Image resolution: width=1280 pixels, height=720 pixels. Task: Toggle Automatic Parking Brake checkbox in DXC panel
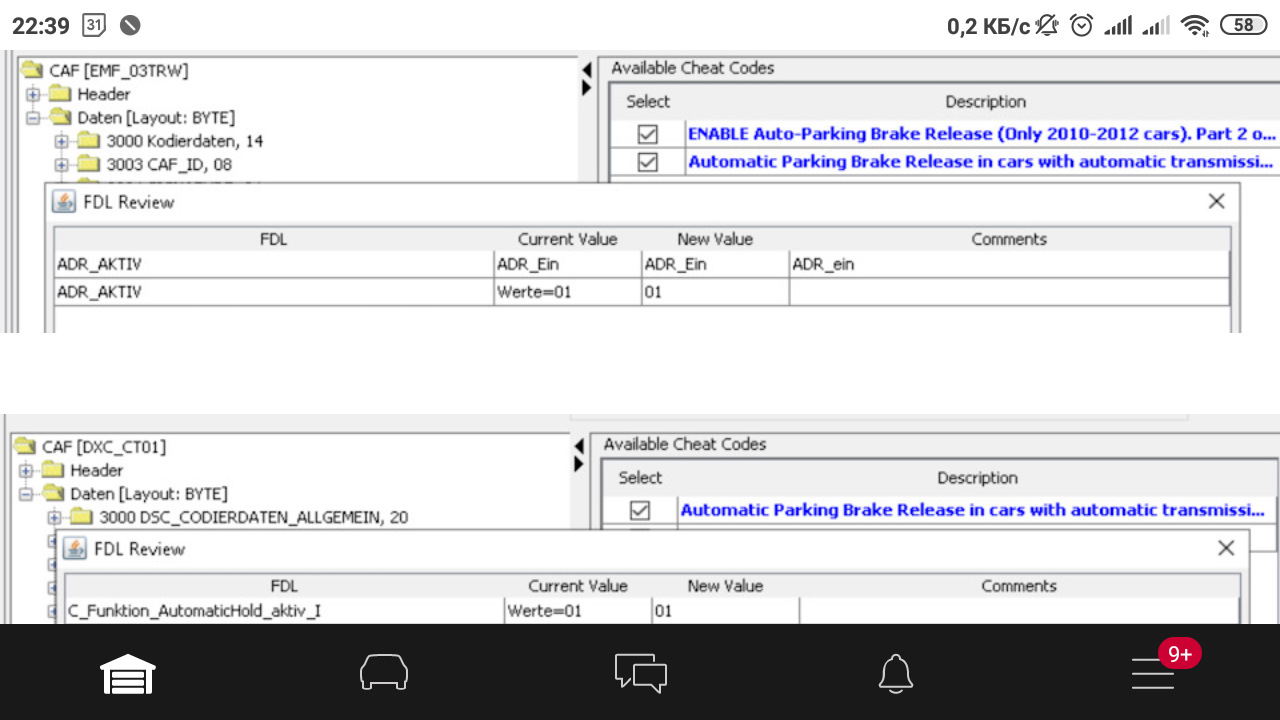tap(640, 510)
